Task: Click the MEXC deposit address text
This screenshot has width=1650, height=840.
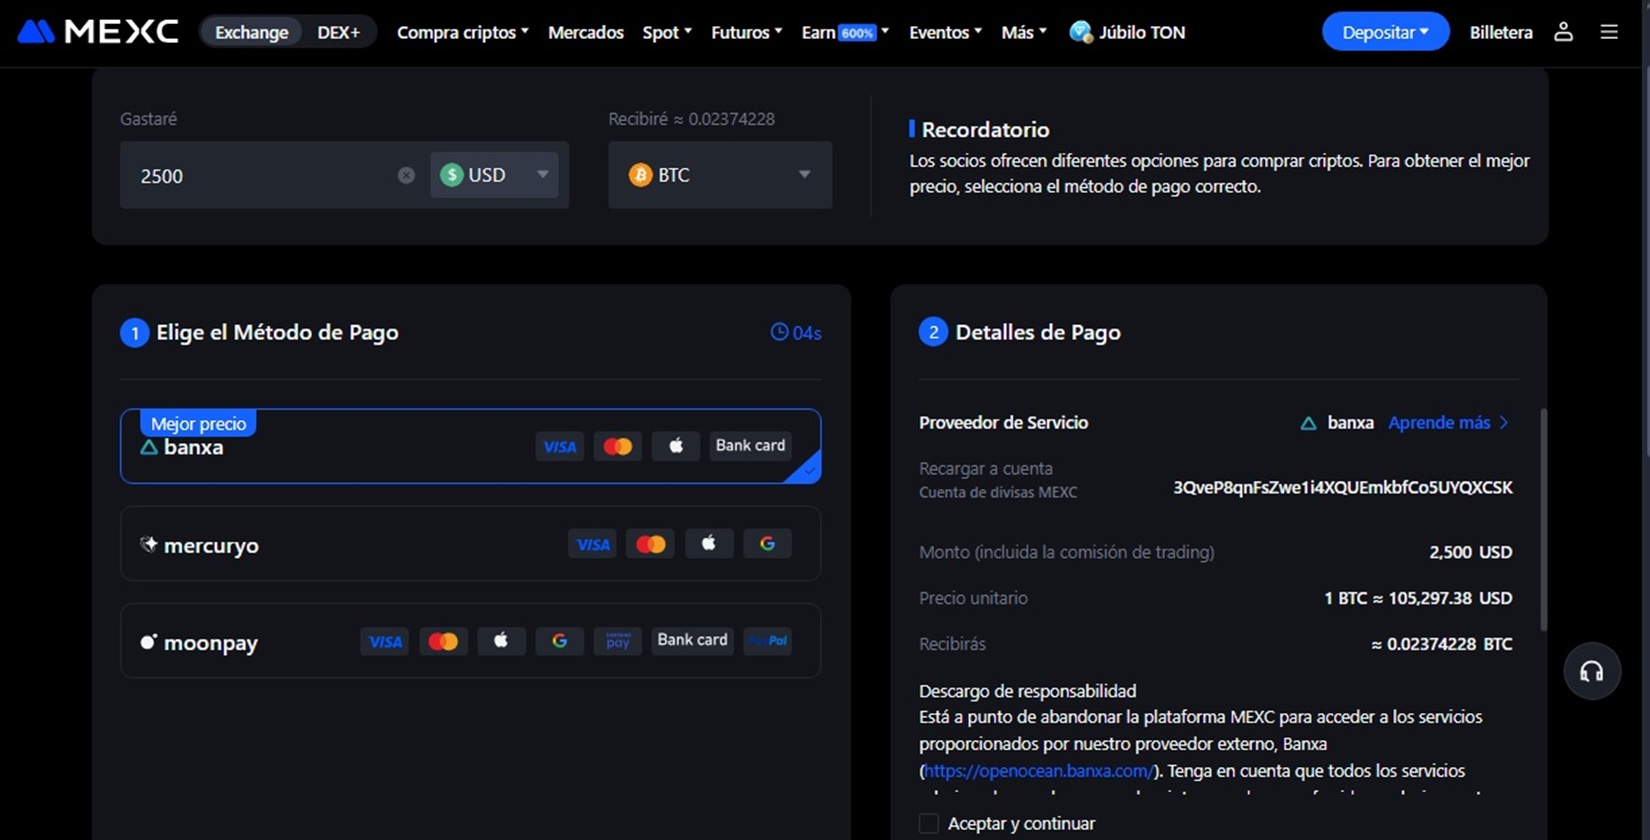Action: [1343, 488]
